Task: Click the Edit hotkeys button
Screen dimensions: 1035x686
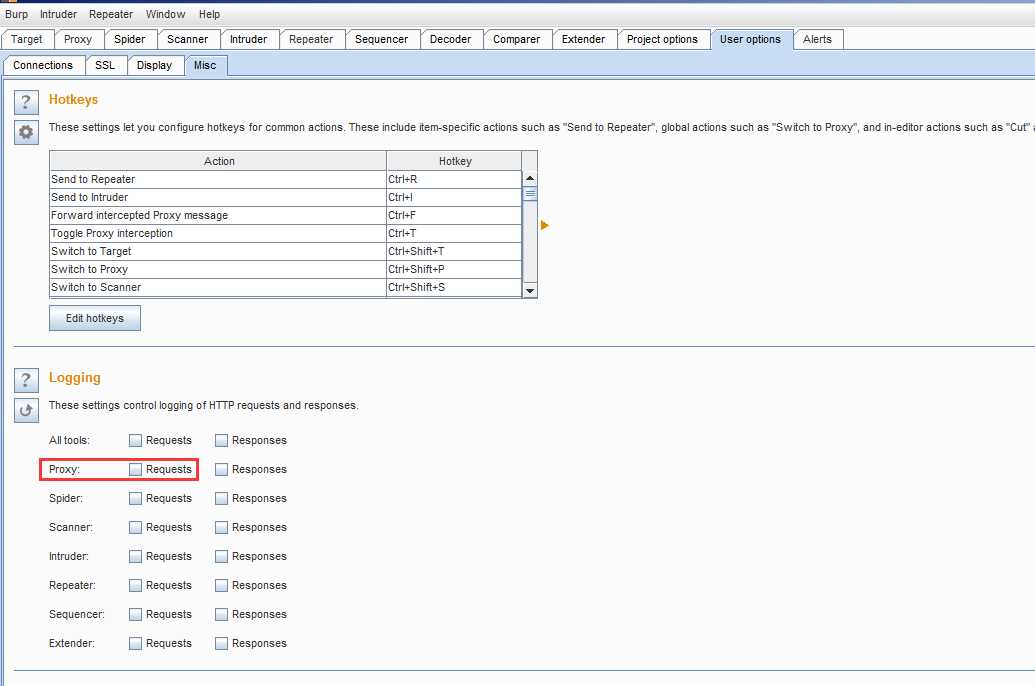Action: coord(95,318)
